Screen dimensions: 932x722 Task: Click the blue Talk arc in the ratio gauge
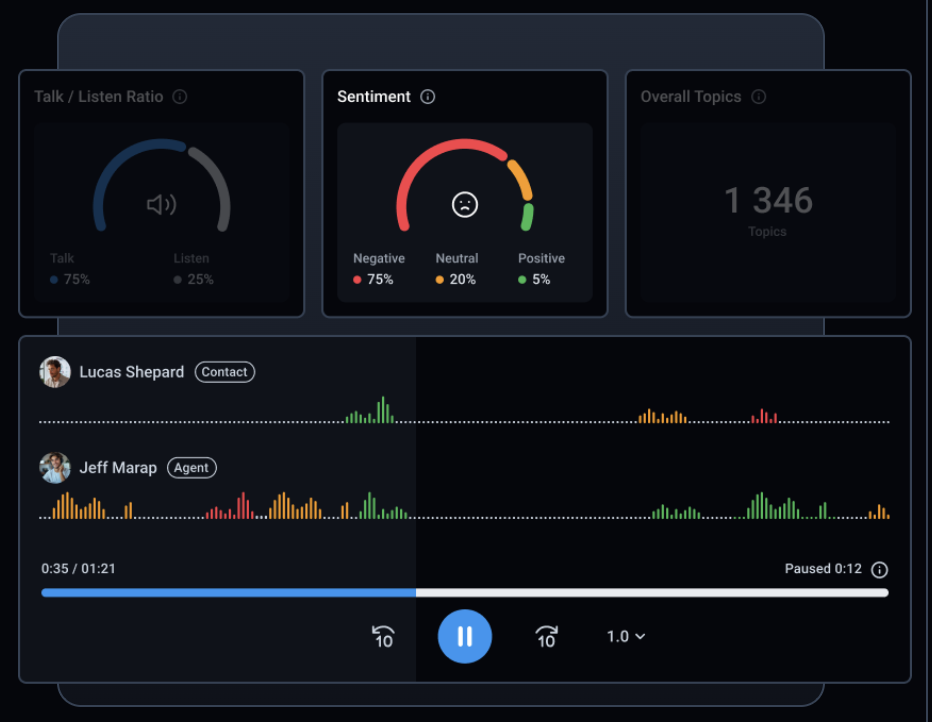tap(119, 166)
